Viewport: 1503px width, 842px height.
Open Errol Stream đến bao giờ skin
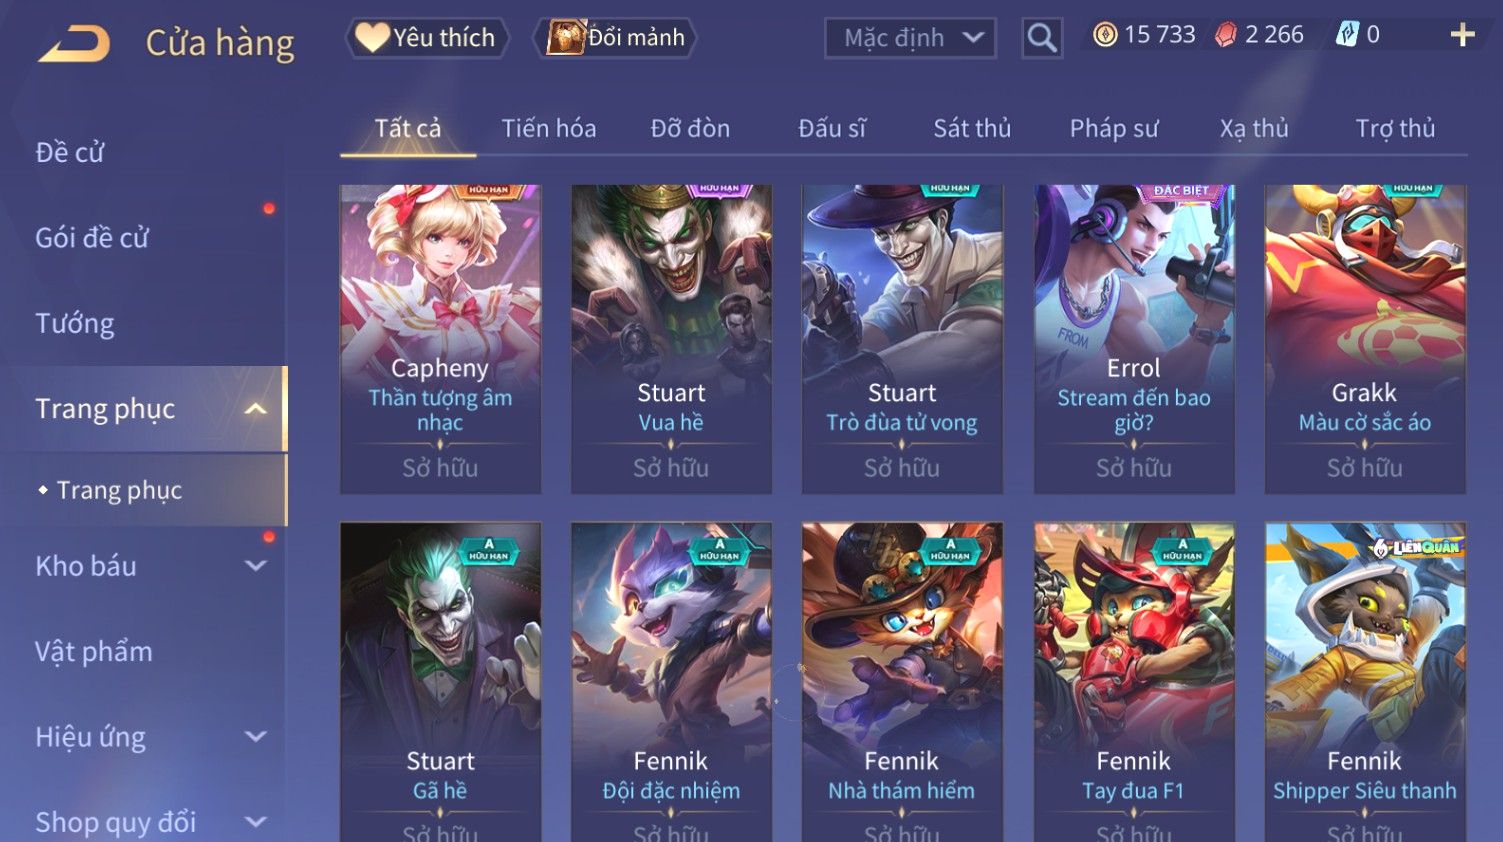[x=1134, y=339]
